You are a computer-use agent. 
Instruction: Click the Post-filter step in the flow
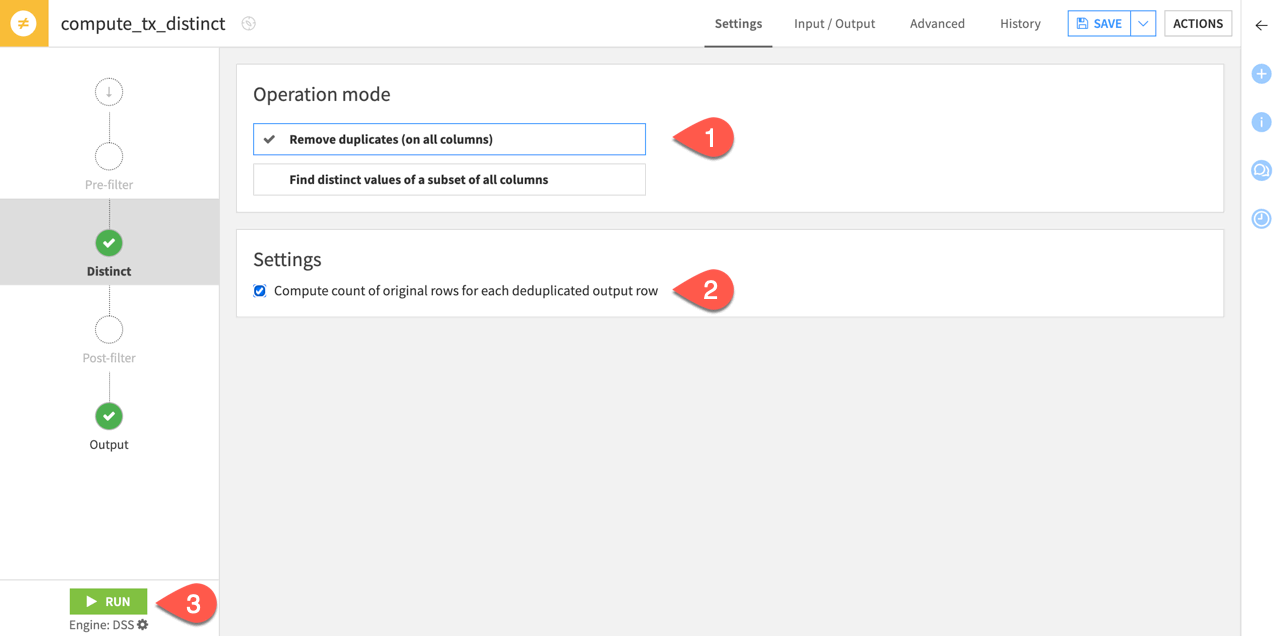click(108, 328)
